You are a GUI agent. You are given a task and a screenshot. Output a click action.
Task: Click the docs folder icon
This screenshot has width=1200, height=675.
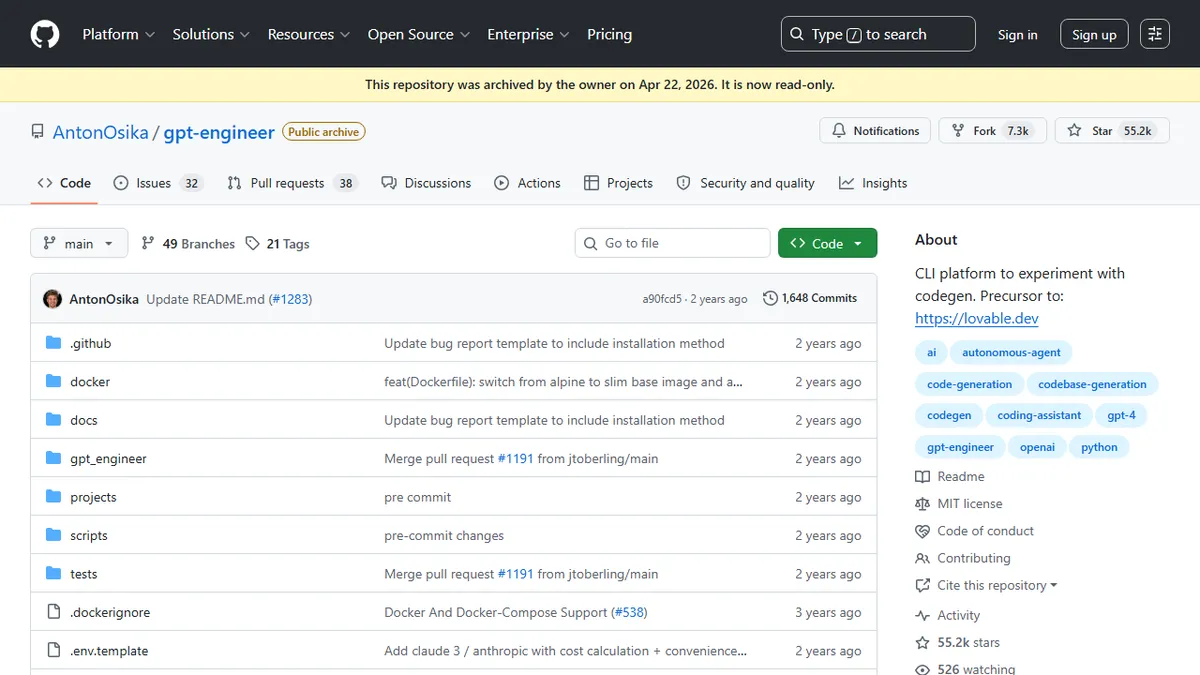54,420
